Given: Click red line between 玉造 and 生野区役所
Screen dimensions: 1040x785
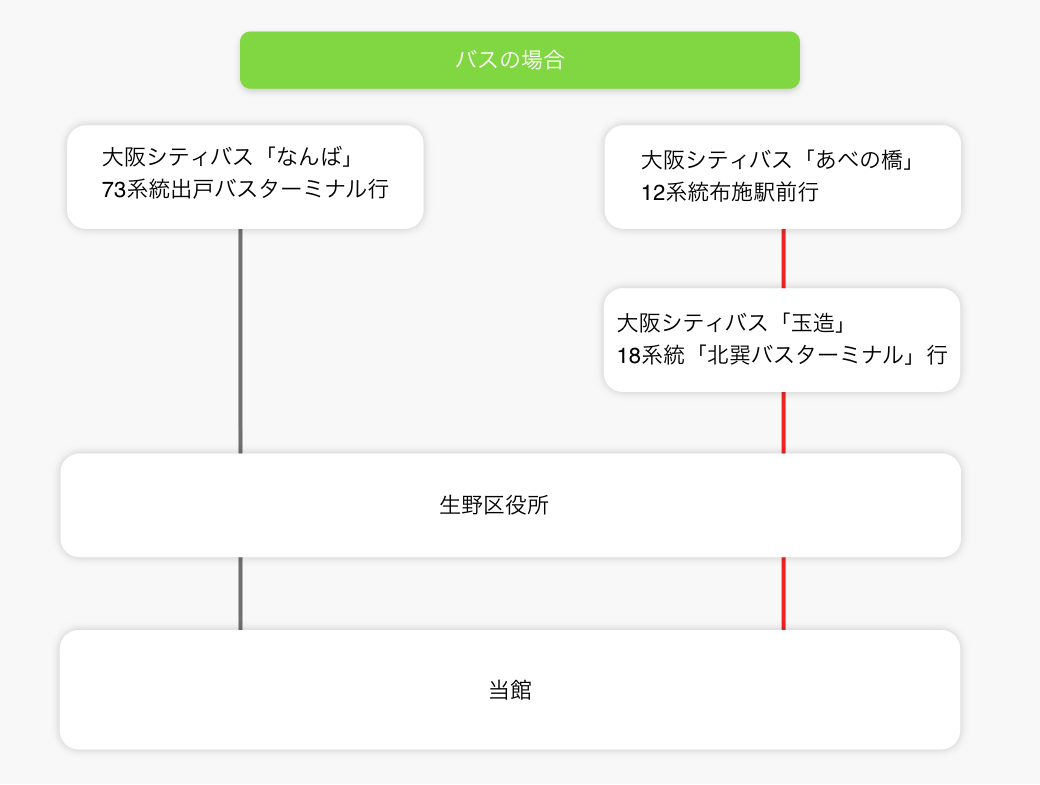Looking at the screenshot, I should (783, 422).
